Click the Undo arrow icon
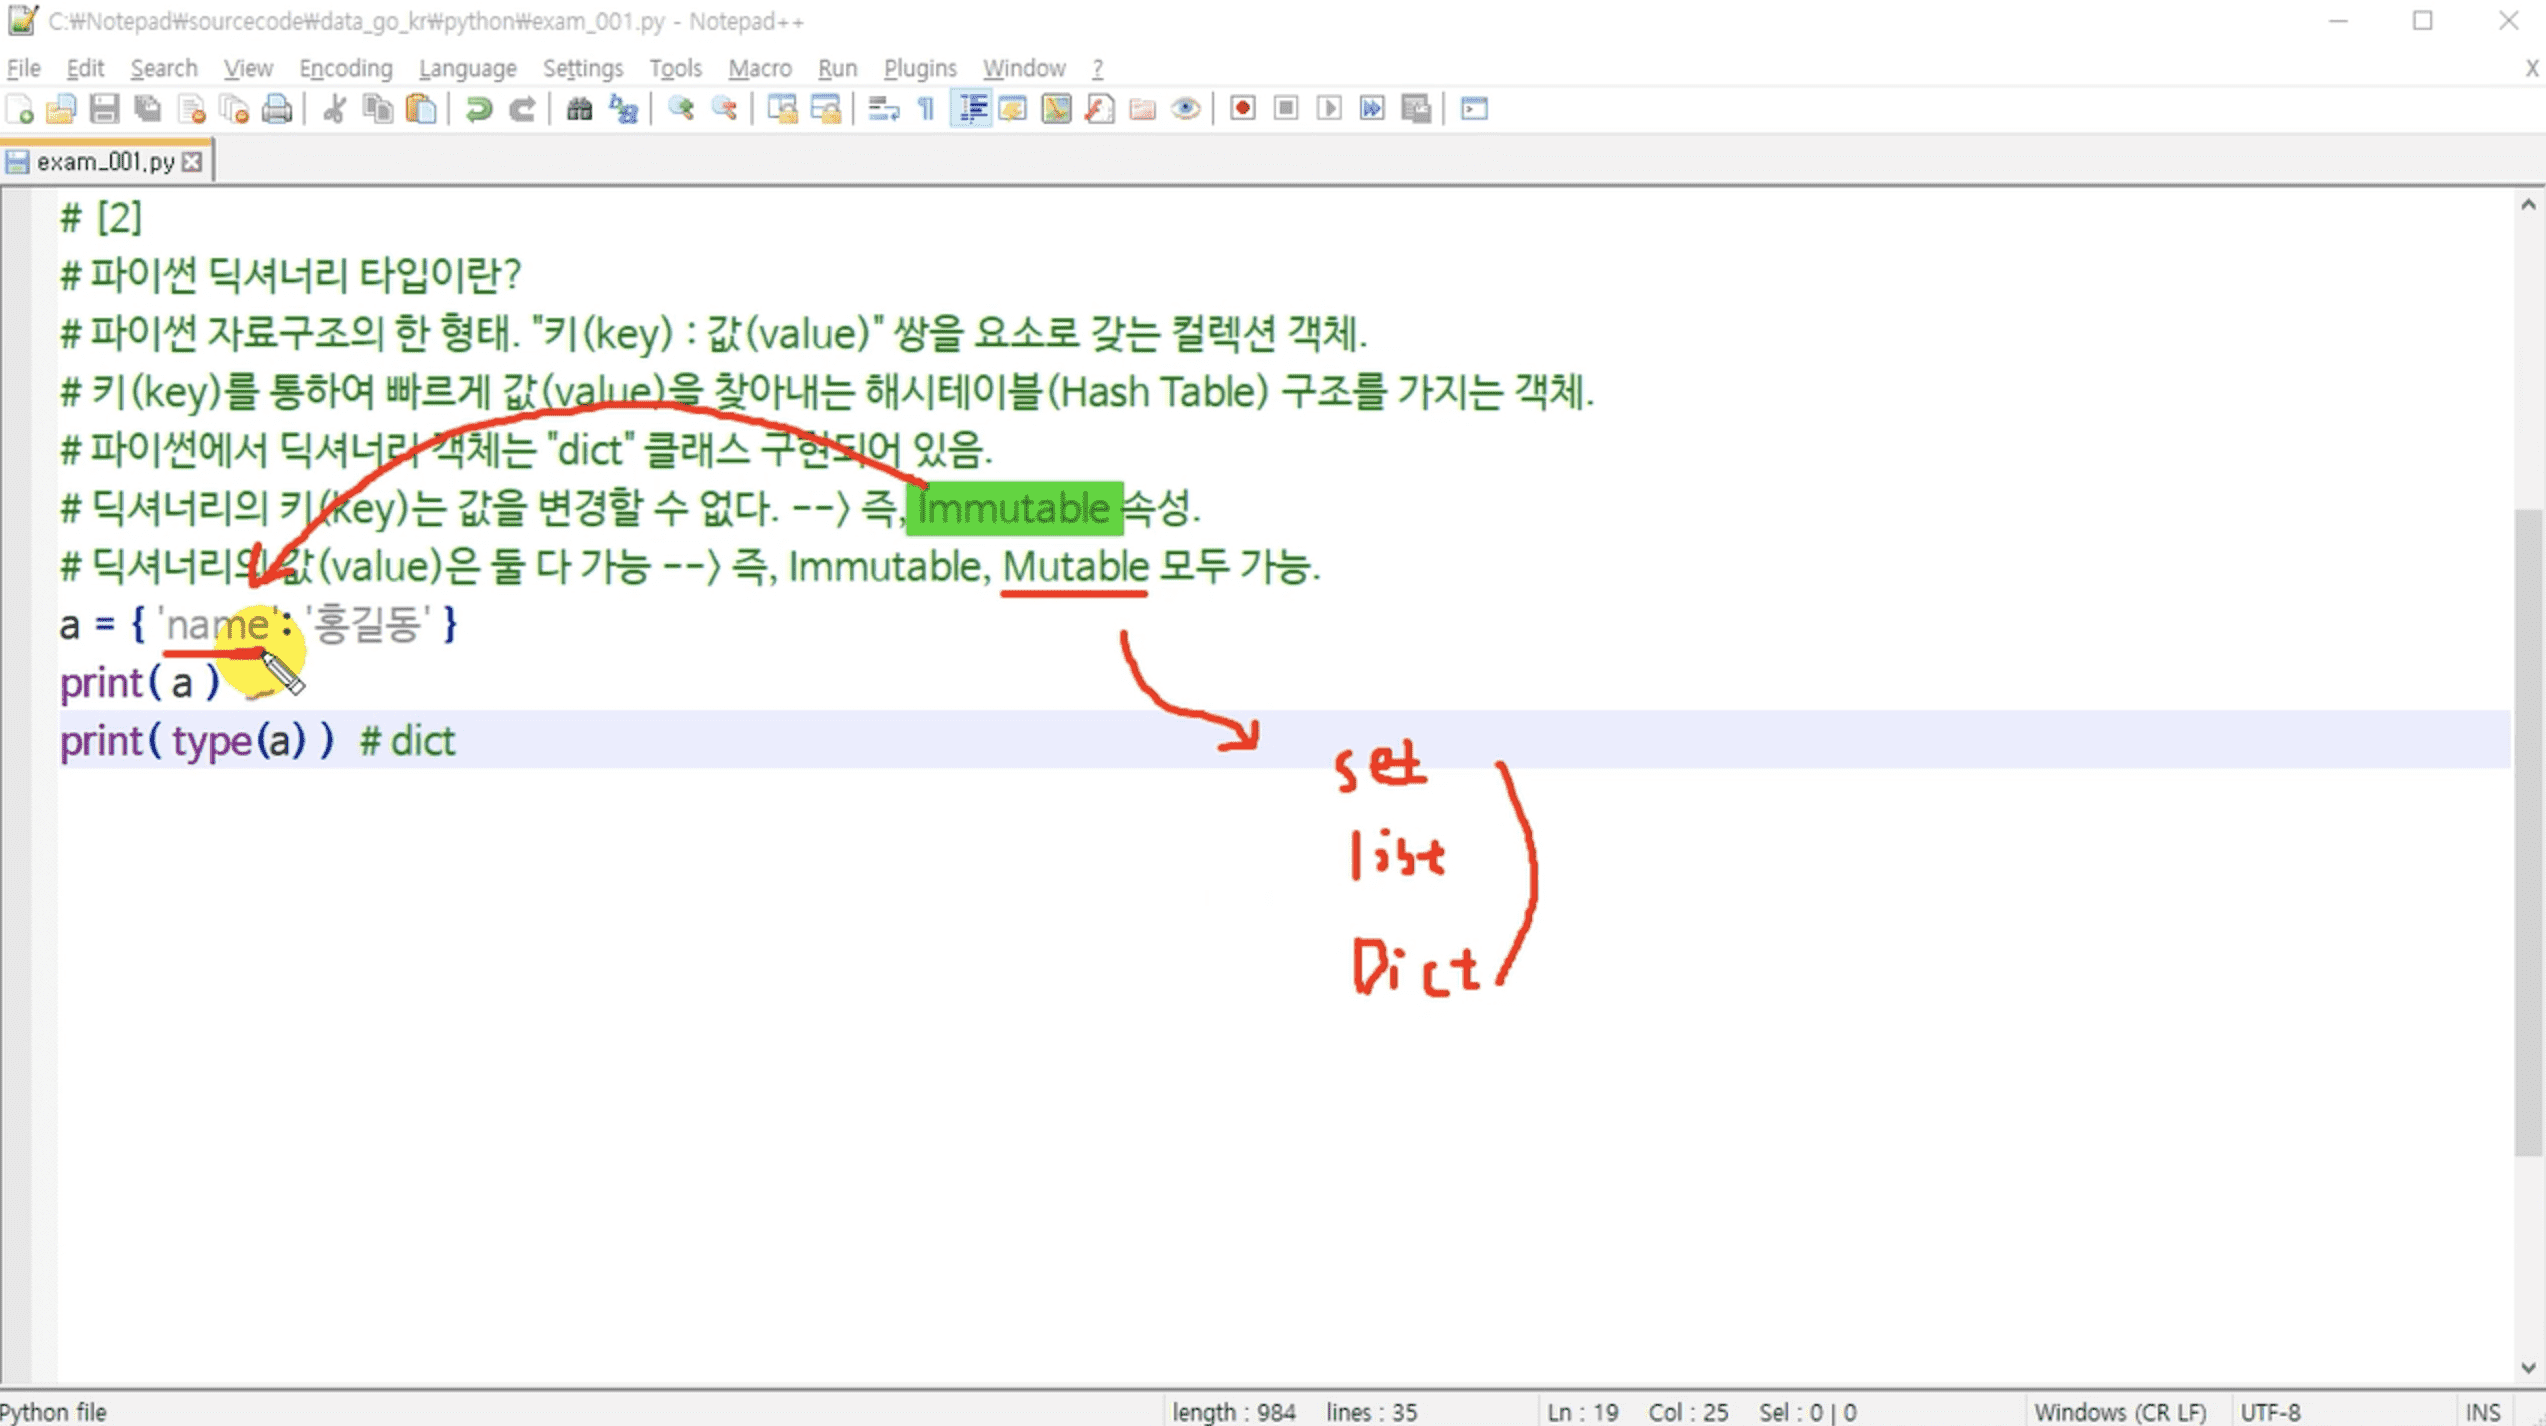Image resolution: width=2546 pixels, height=1426 pixels. point(479,108)
